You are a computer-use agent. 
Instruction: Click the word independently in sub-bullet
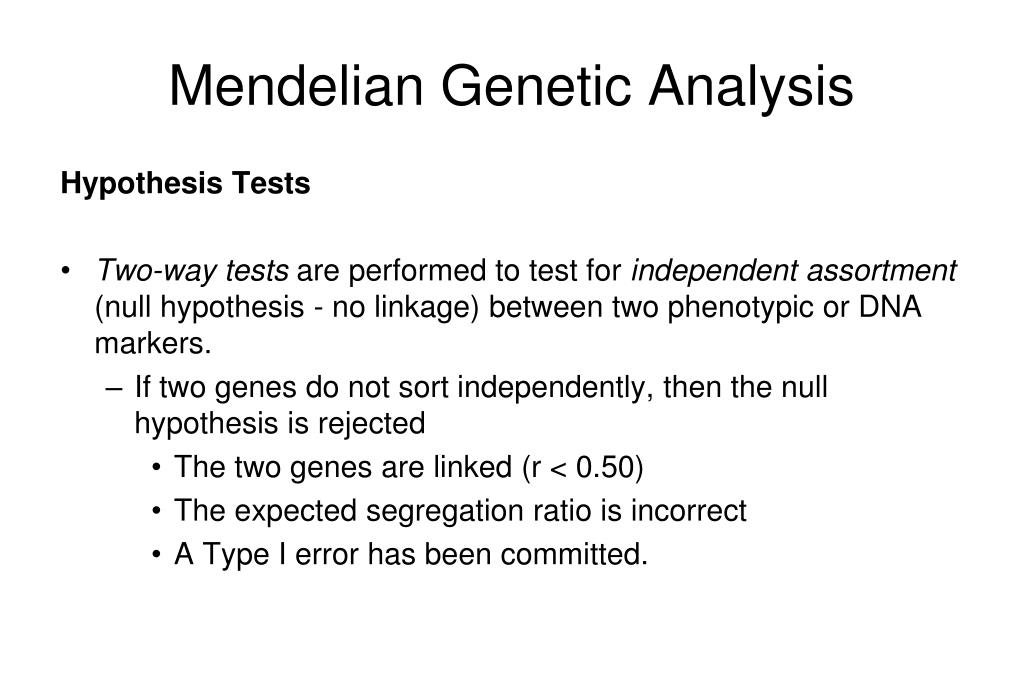[x=555, y=388]
